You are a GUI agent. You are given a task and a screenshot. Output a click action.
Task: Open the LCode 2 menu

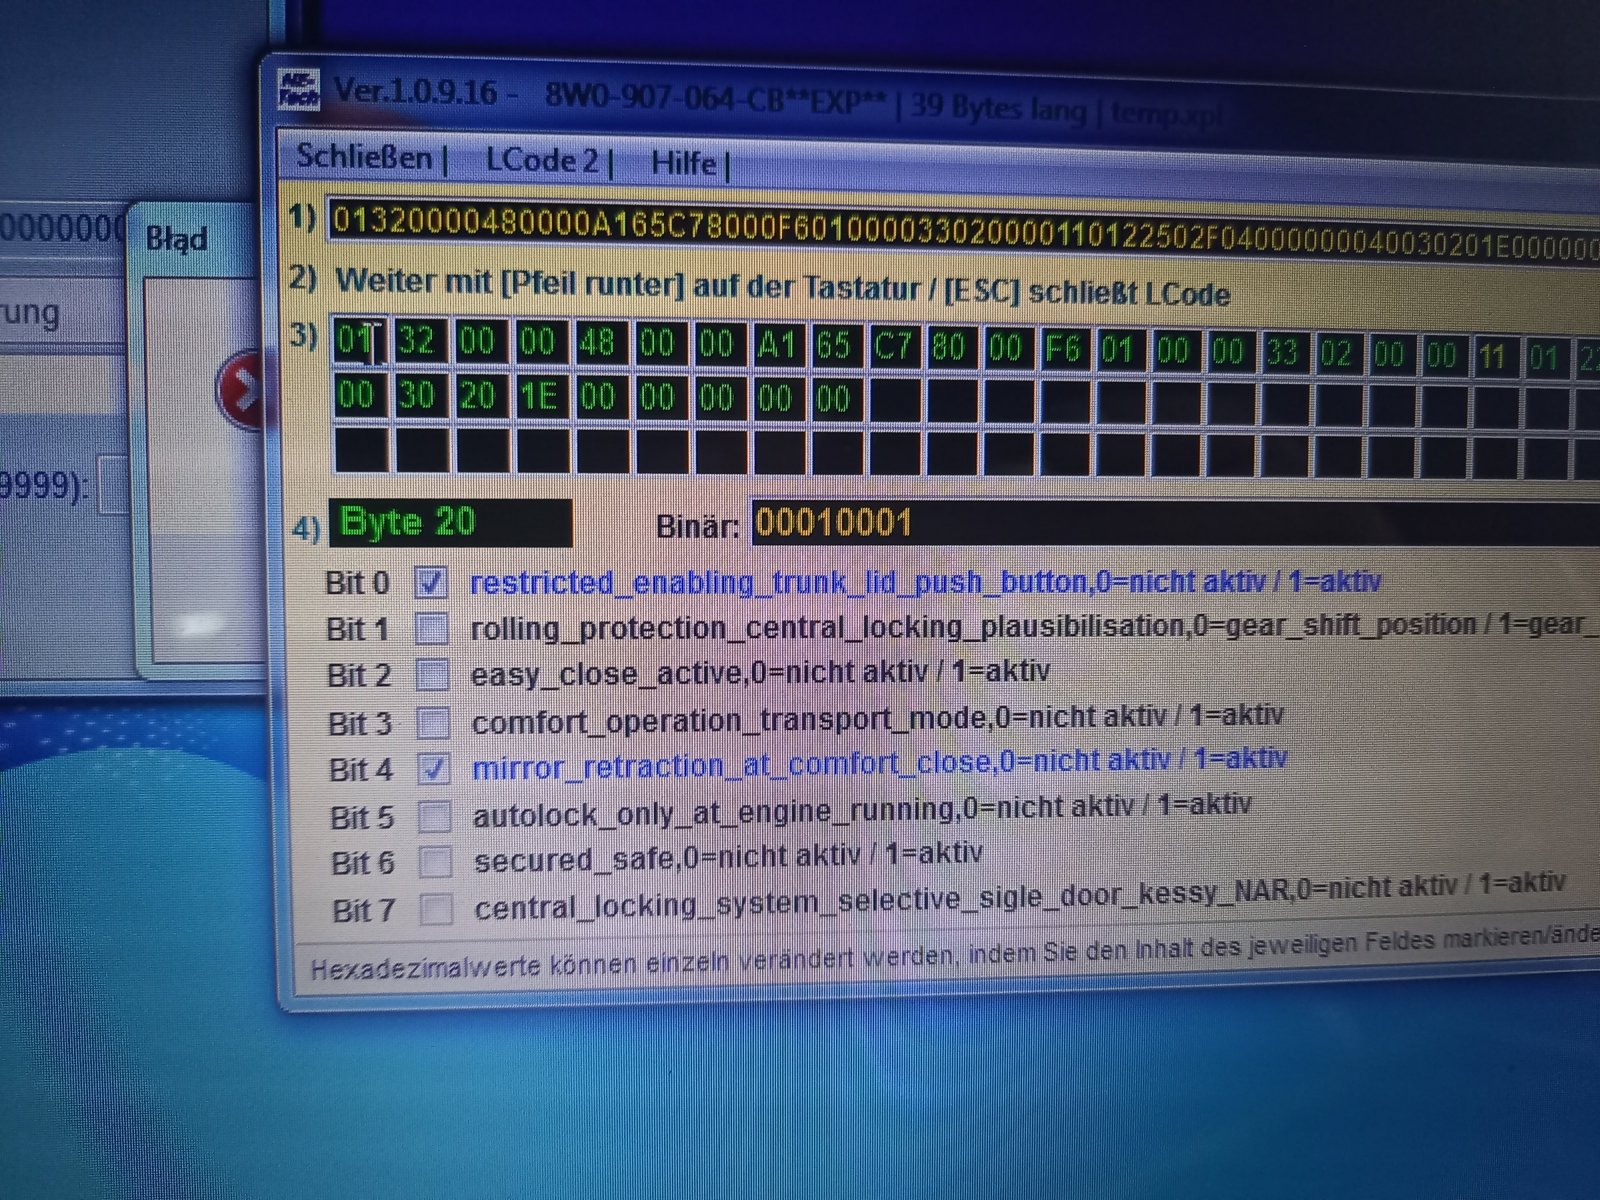(x=541, y=160)
